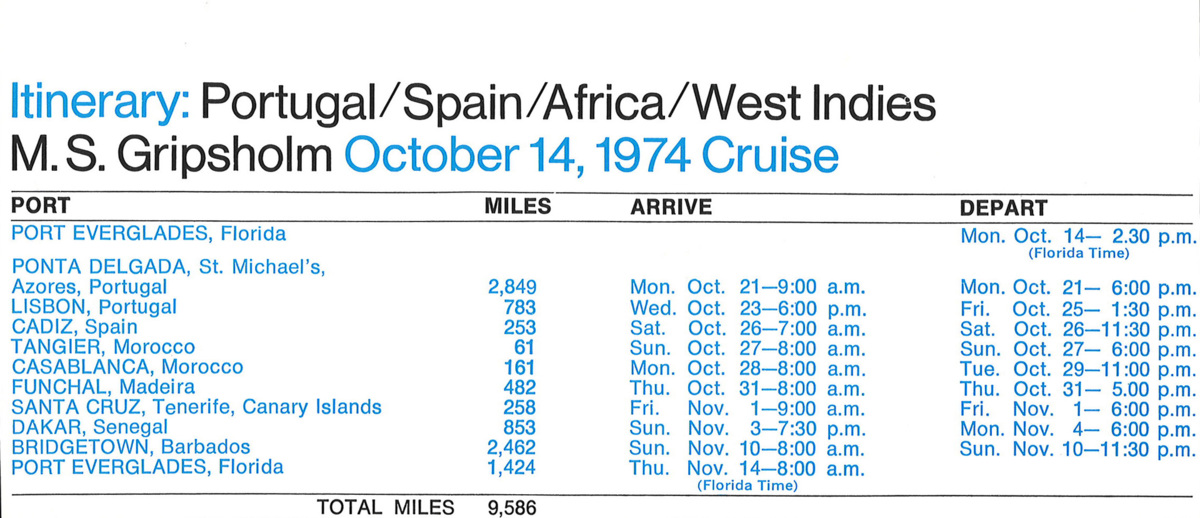Image resolution: width=1200 pixels, height=518 pixels.
Task: Click the 2,849 miles value
Action: point(513,287)
